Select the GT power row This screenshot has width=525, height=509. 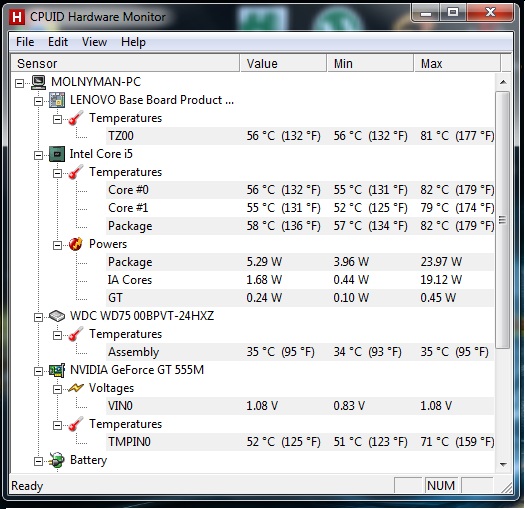tap(300, 298)
